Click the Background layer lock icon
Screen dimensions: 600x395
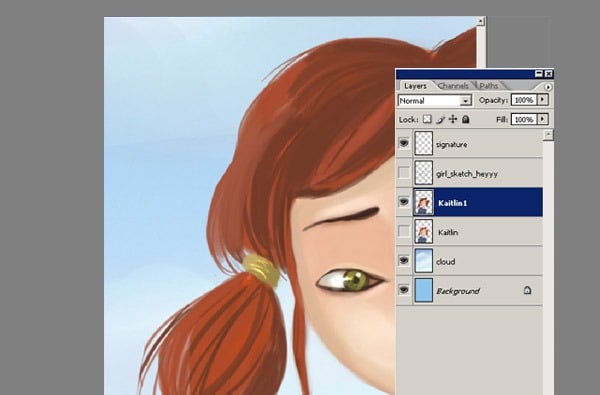(527, 291)
